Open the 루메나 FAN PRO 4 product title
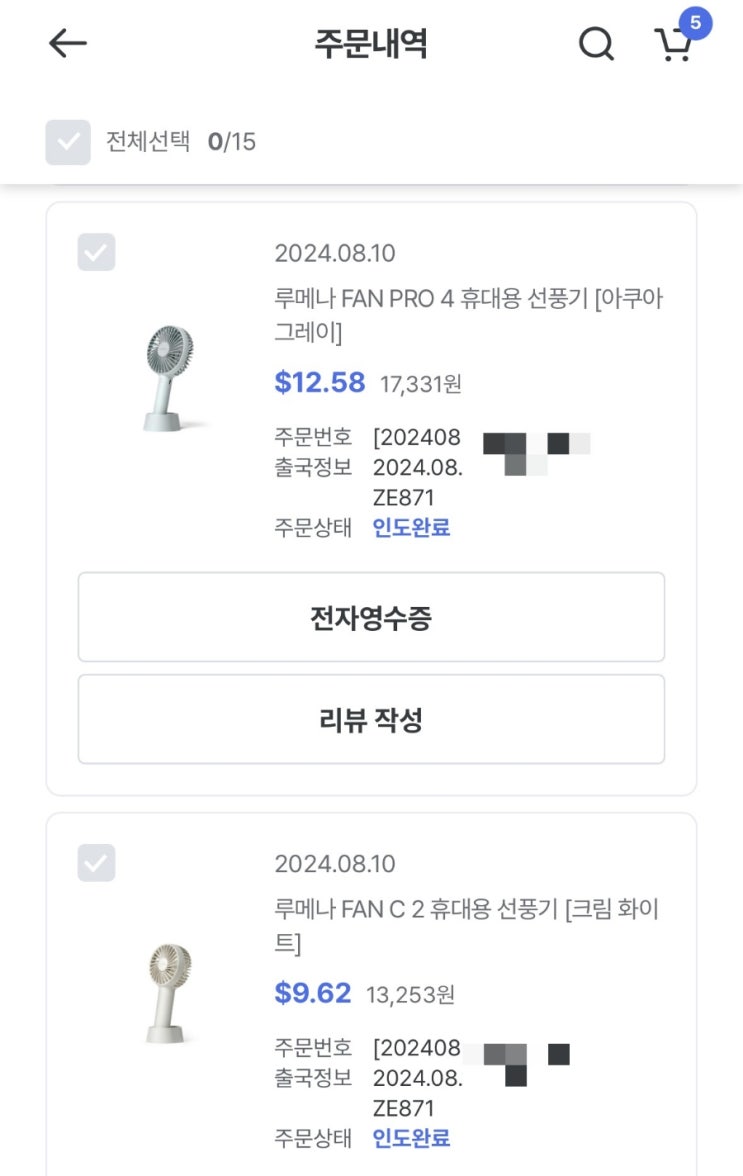743x1176 pixels. [x=468, y=314]
